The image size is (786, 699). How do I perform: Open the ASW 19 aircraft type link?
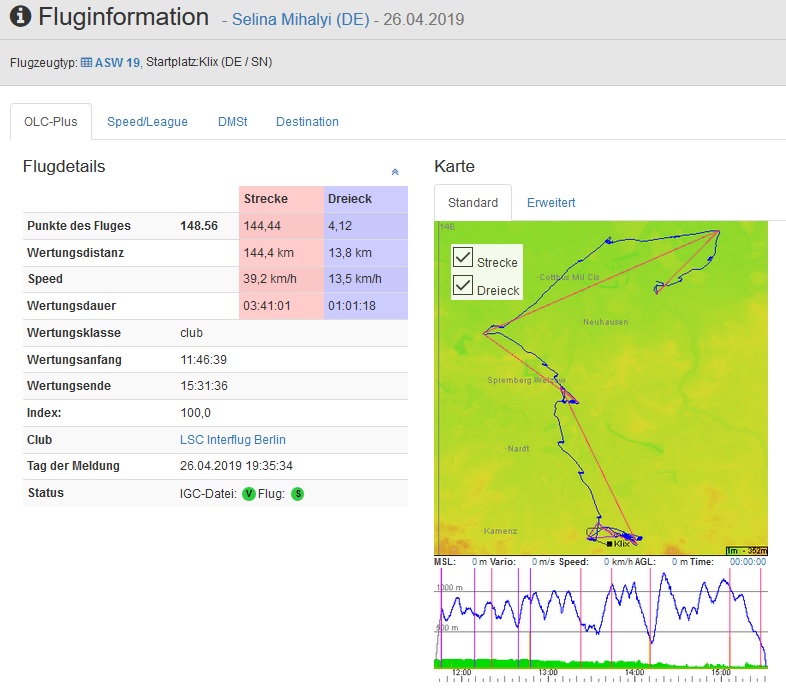117,62
